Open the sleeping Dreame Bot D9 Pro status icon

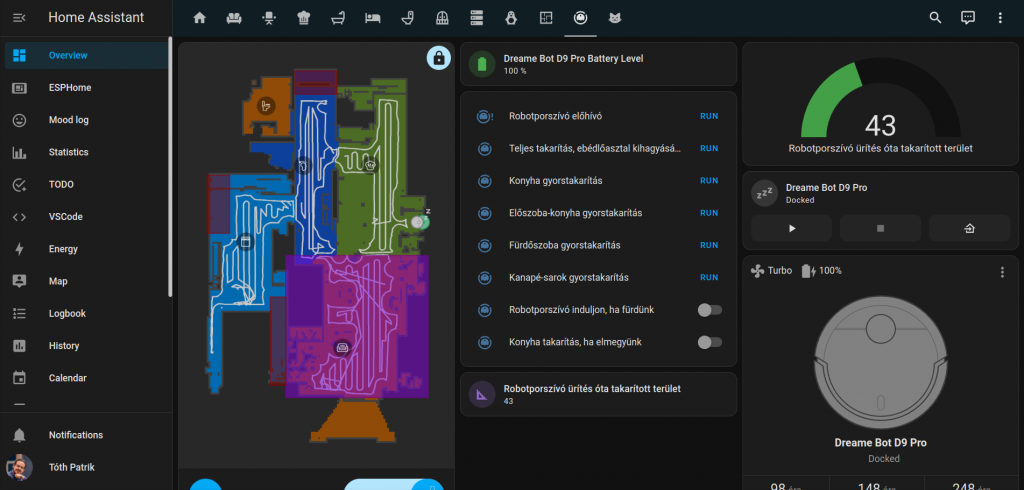coord(764,193)
